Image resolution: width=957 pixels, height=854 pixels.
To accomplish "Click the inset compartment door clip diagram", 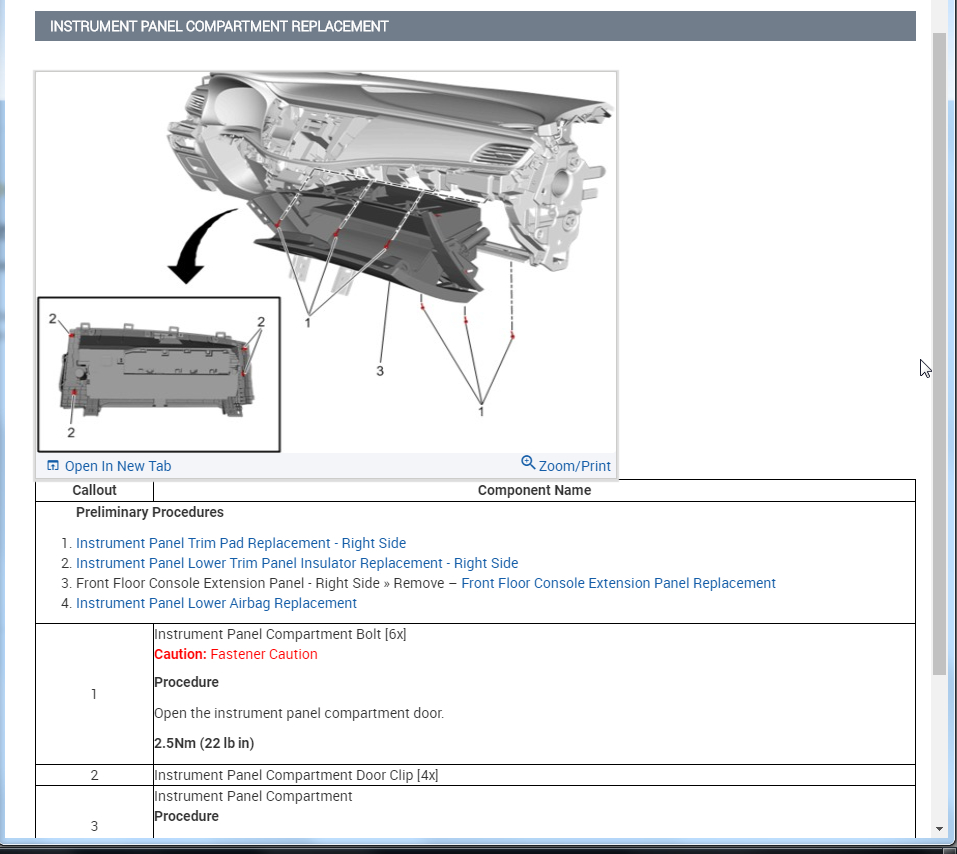I will pos(159,375).
